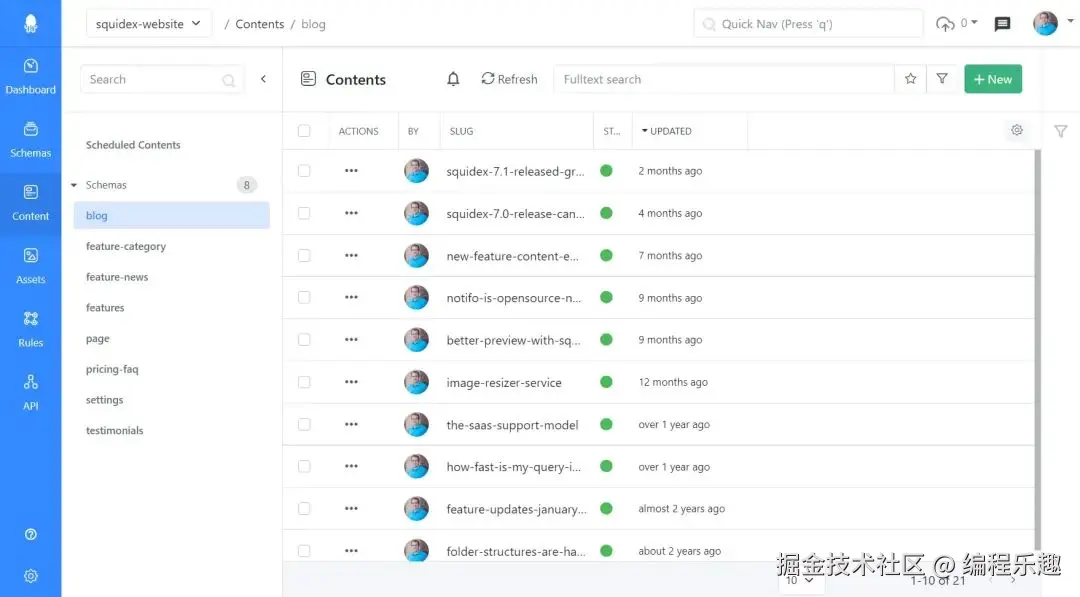Screen dimensions: 1080x597
Task: Open the folder-structures-are-ha entry
Action: point(516,551)
